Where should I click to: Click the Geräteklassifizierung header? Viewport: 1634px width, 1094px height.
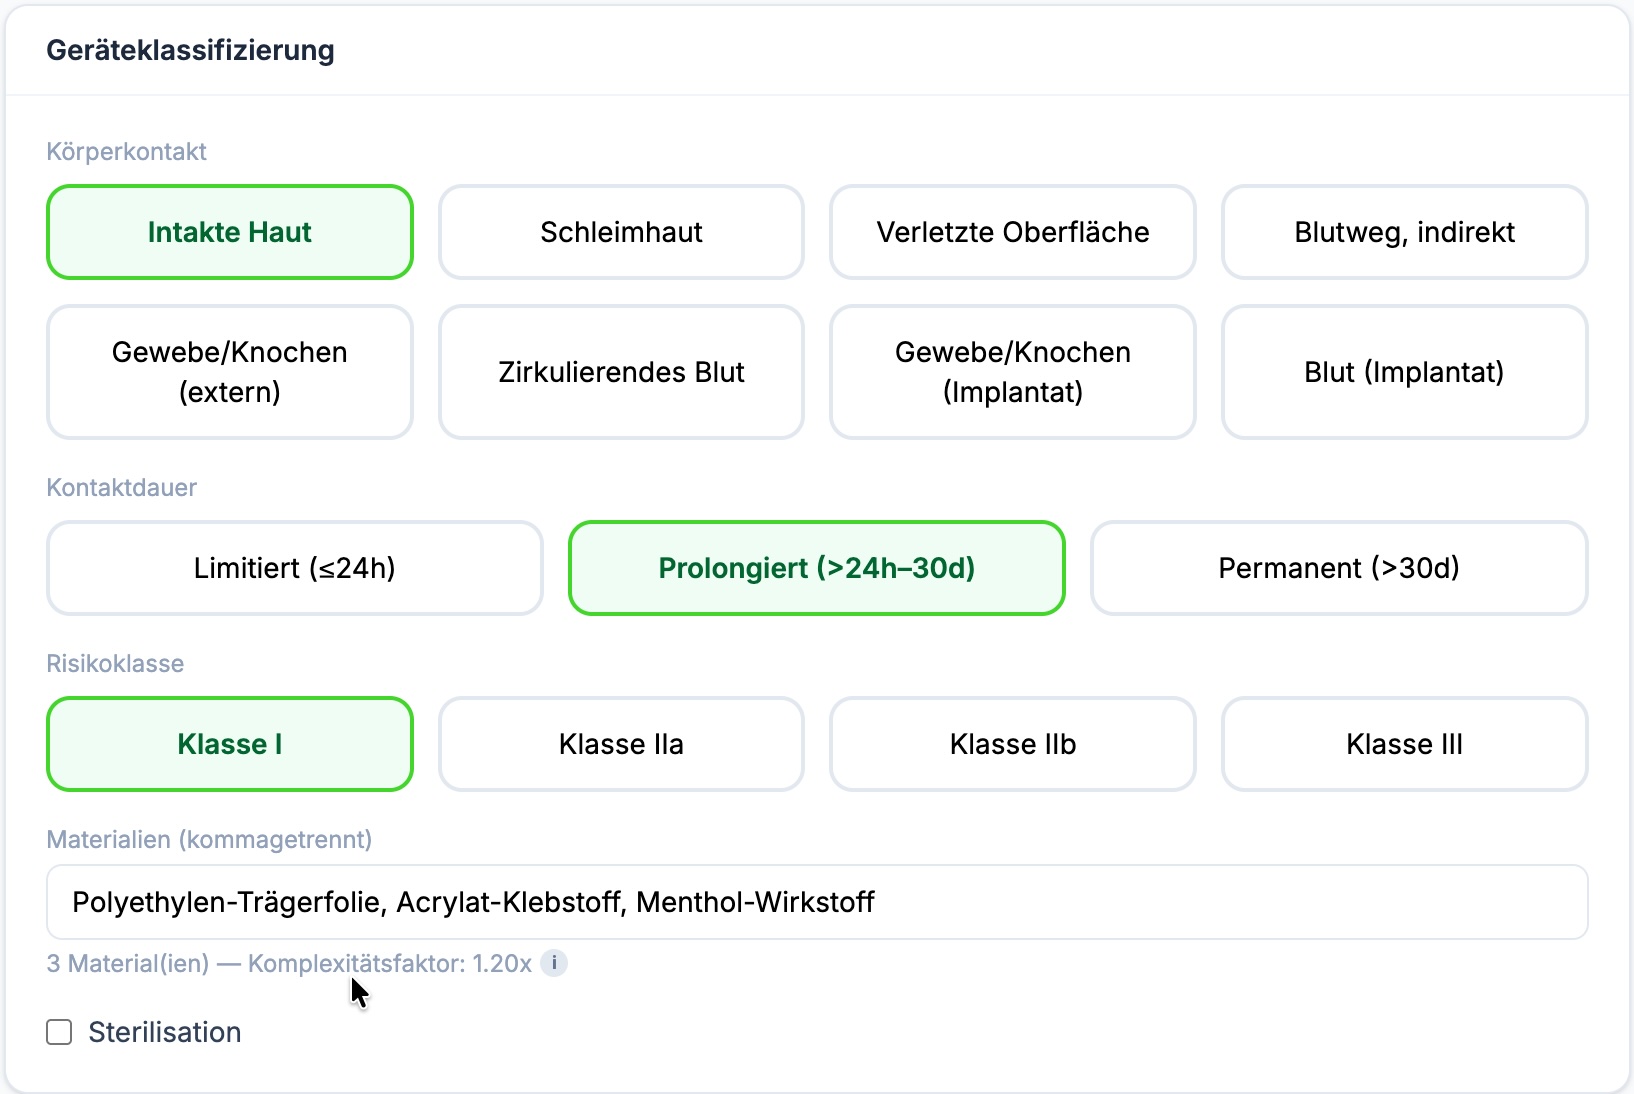[191, 49]
